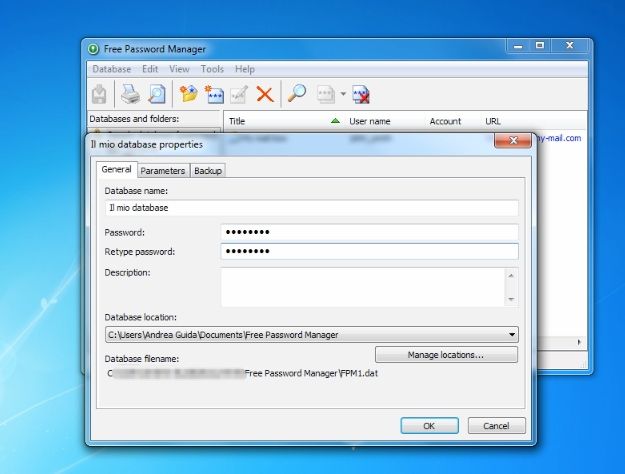Sort by the Account column header
The image size is (625, 474).
click(445, 121)
